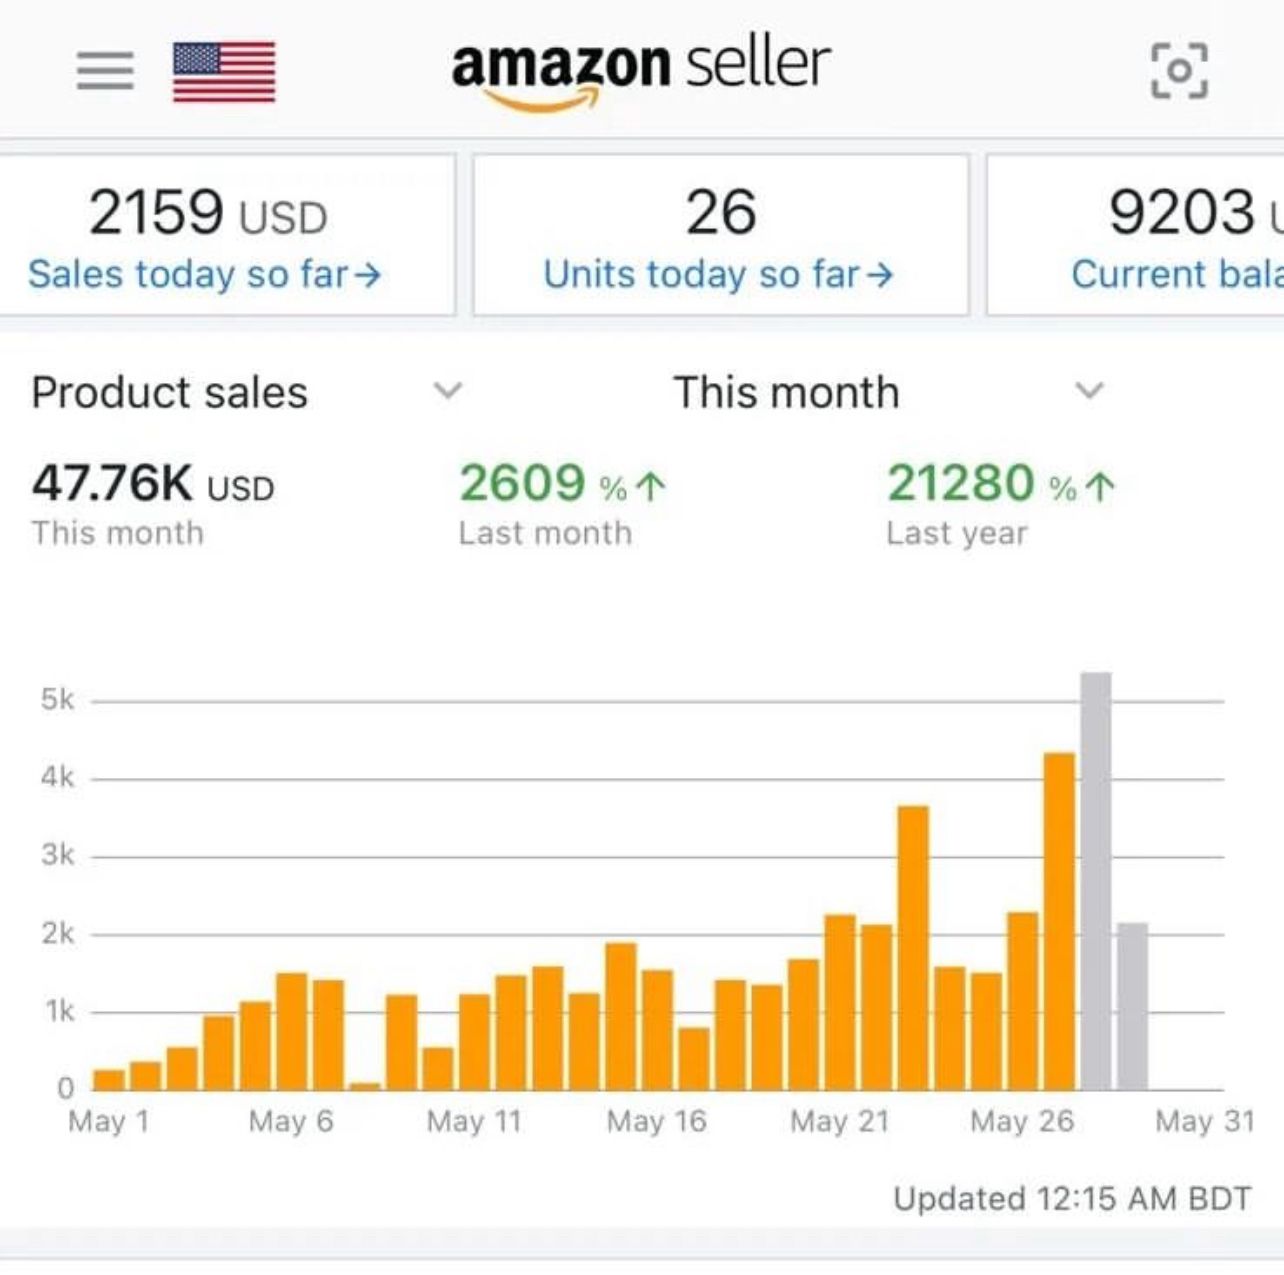Expand the This month dropdown

[1089, 390]
